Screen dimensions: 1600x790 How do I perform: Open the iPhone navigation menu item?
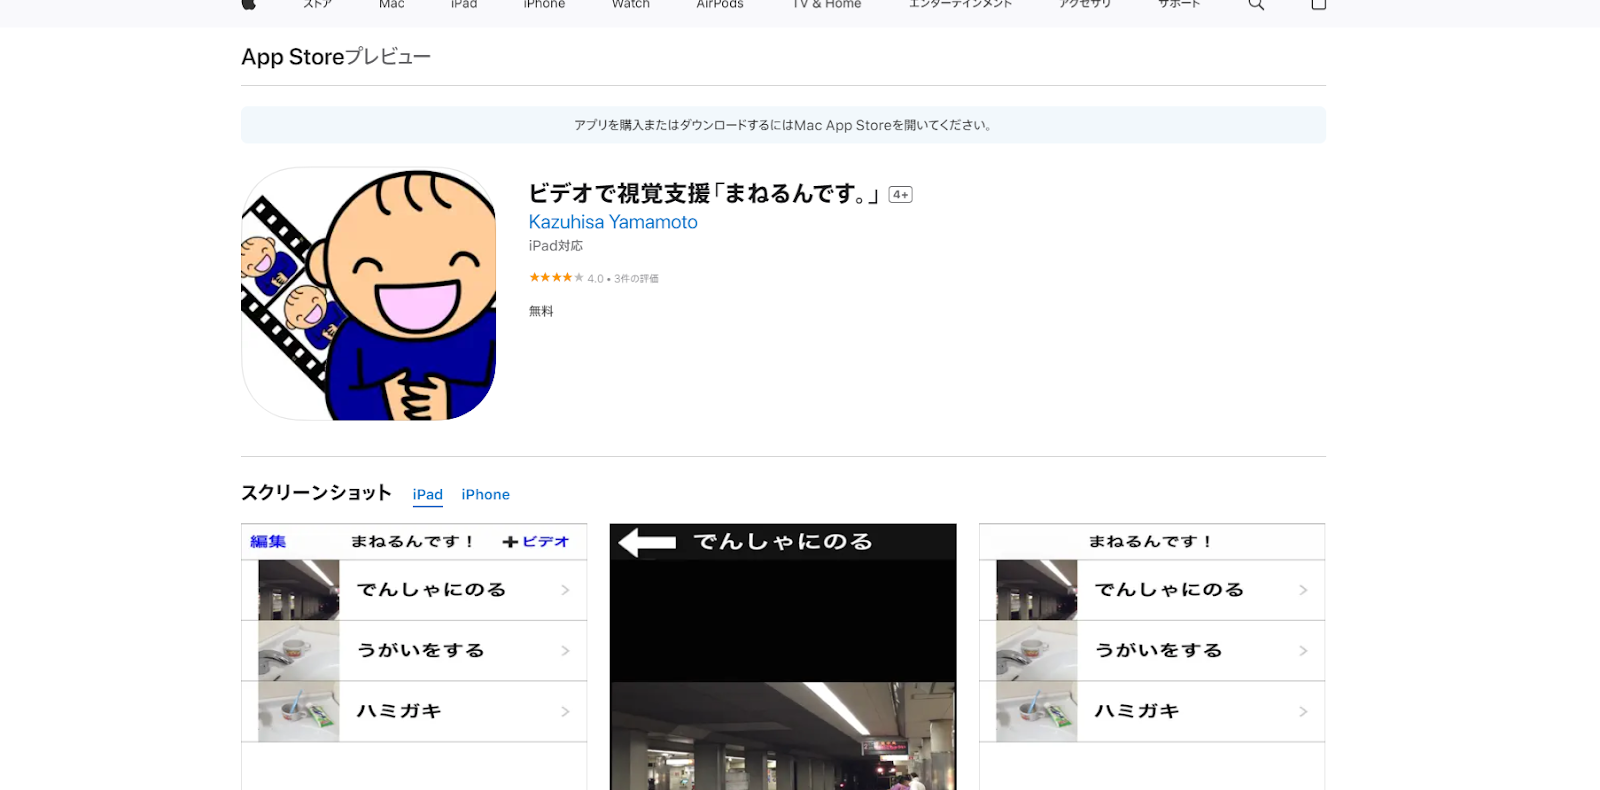[544, 4]
